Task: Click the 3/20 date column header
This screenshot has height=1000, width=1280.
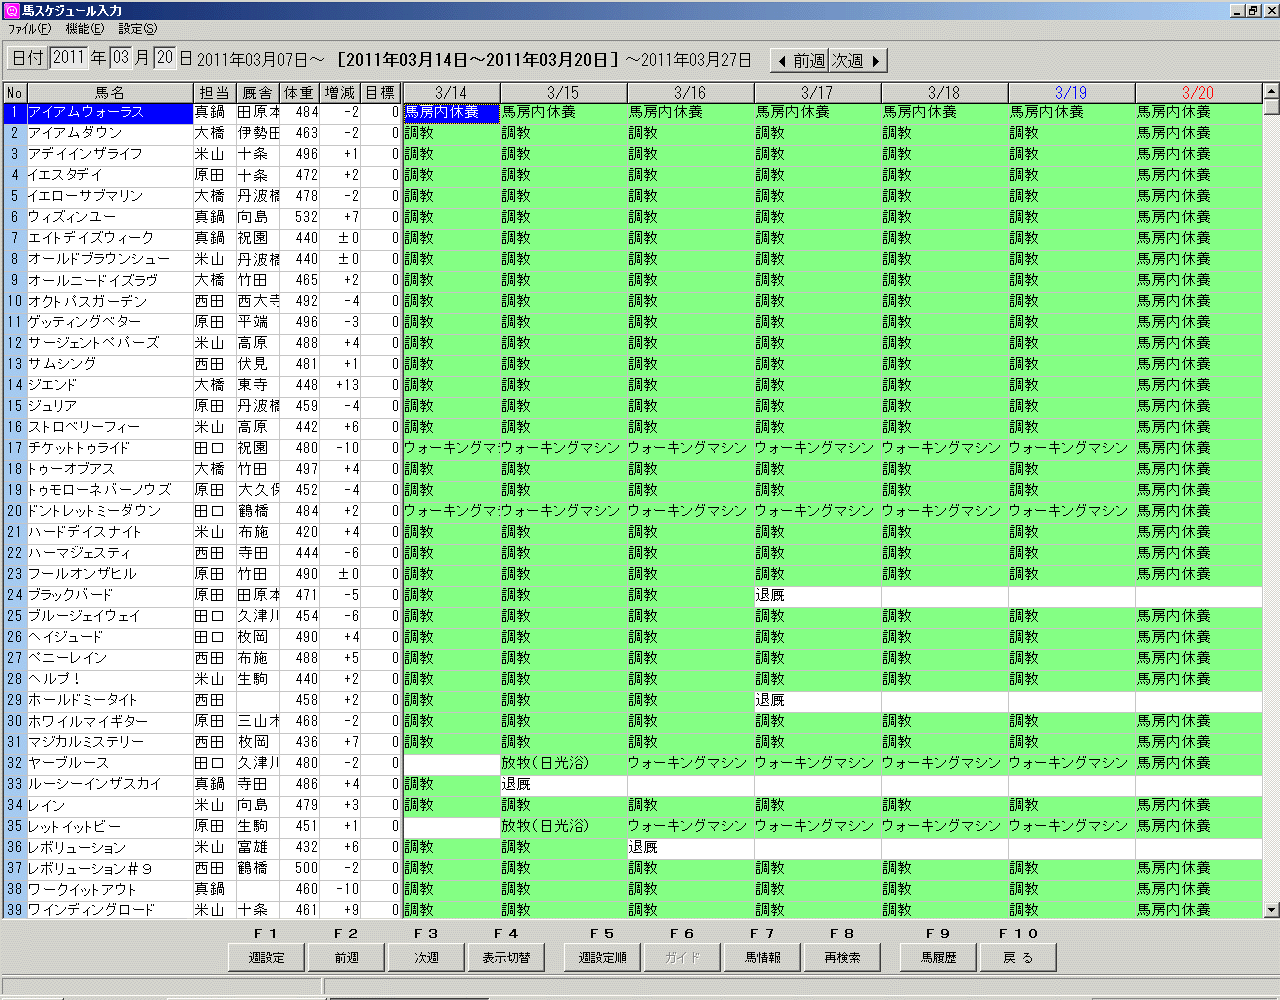Action: [x=1198, y=92]
